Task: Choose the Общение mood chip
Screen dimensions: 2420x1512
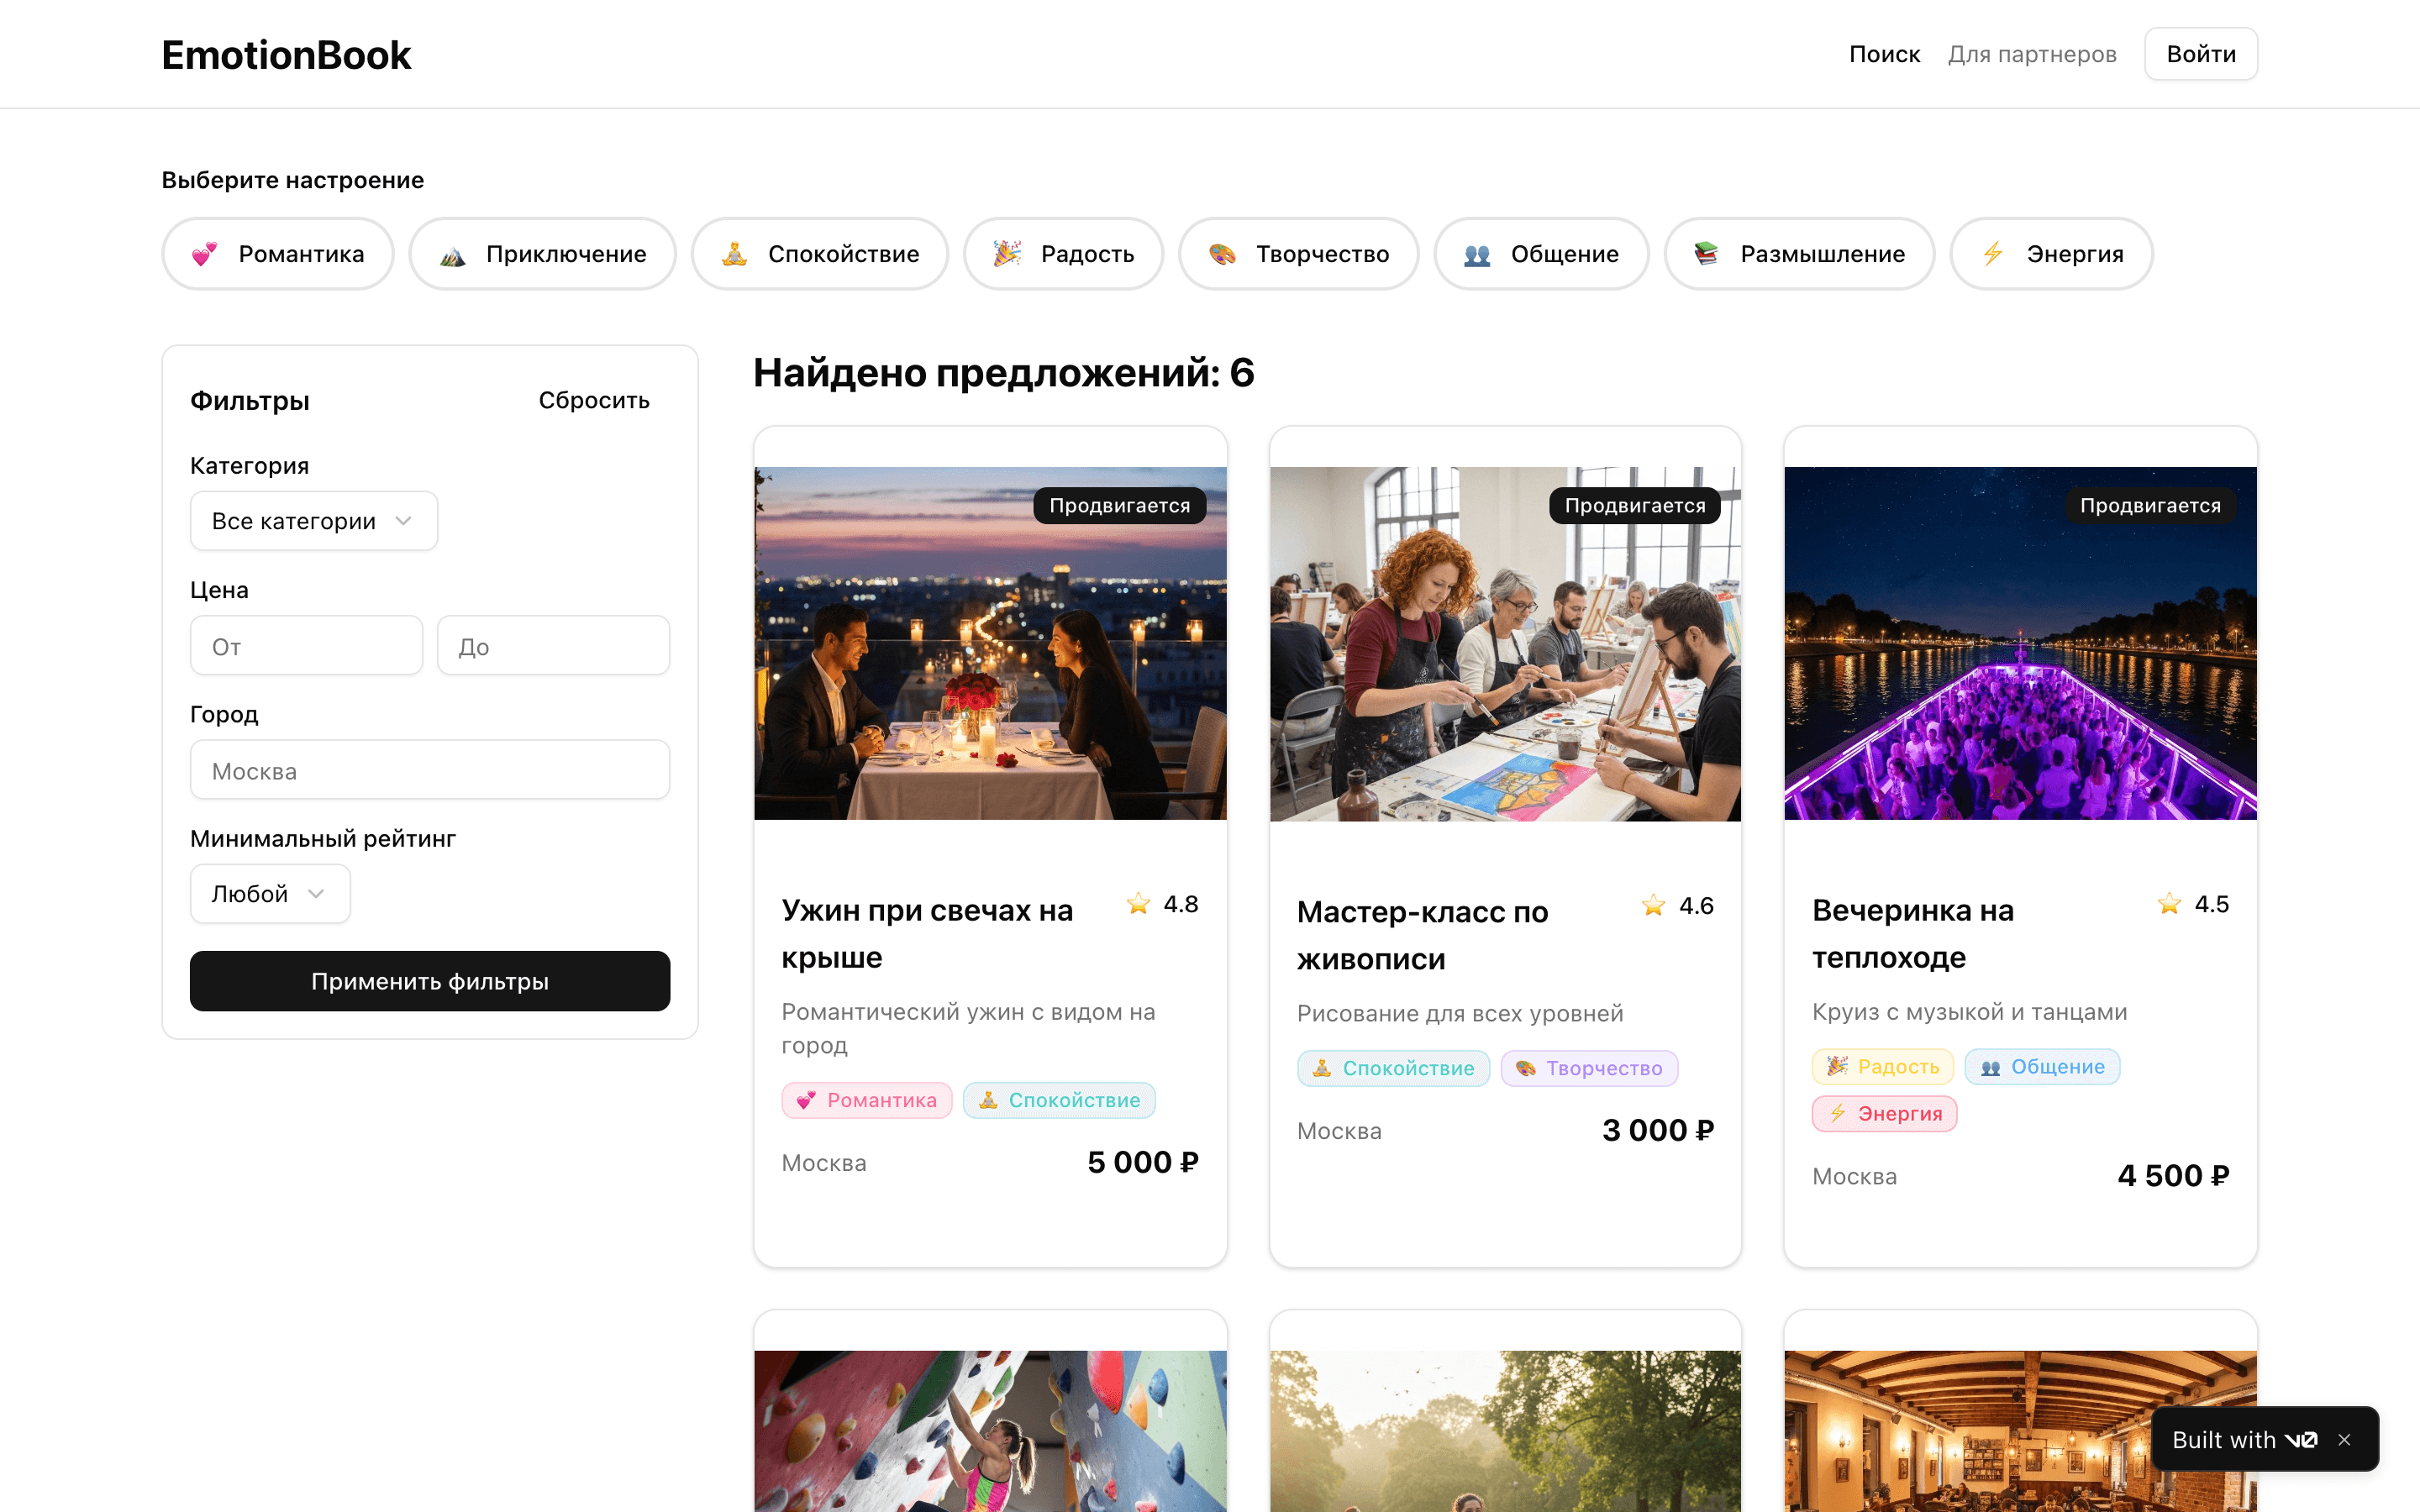Action: [x=1541, y=254]
